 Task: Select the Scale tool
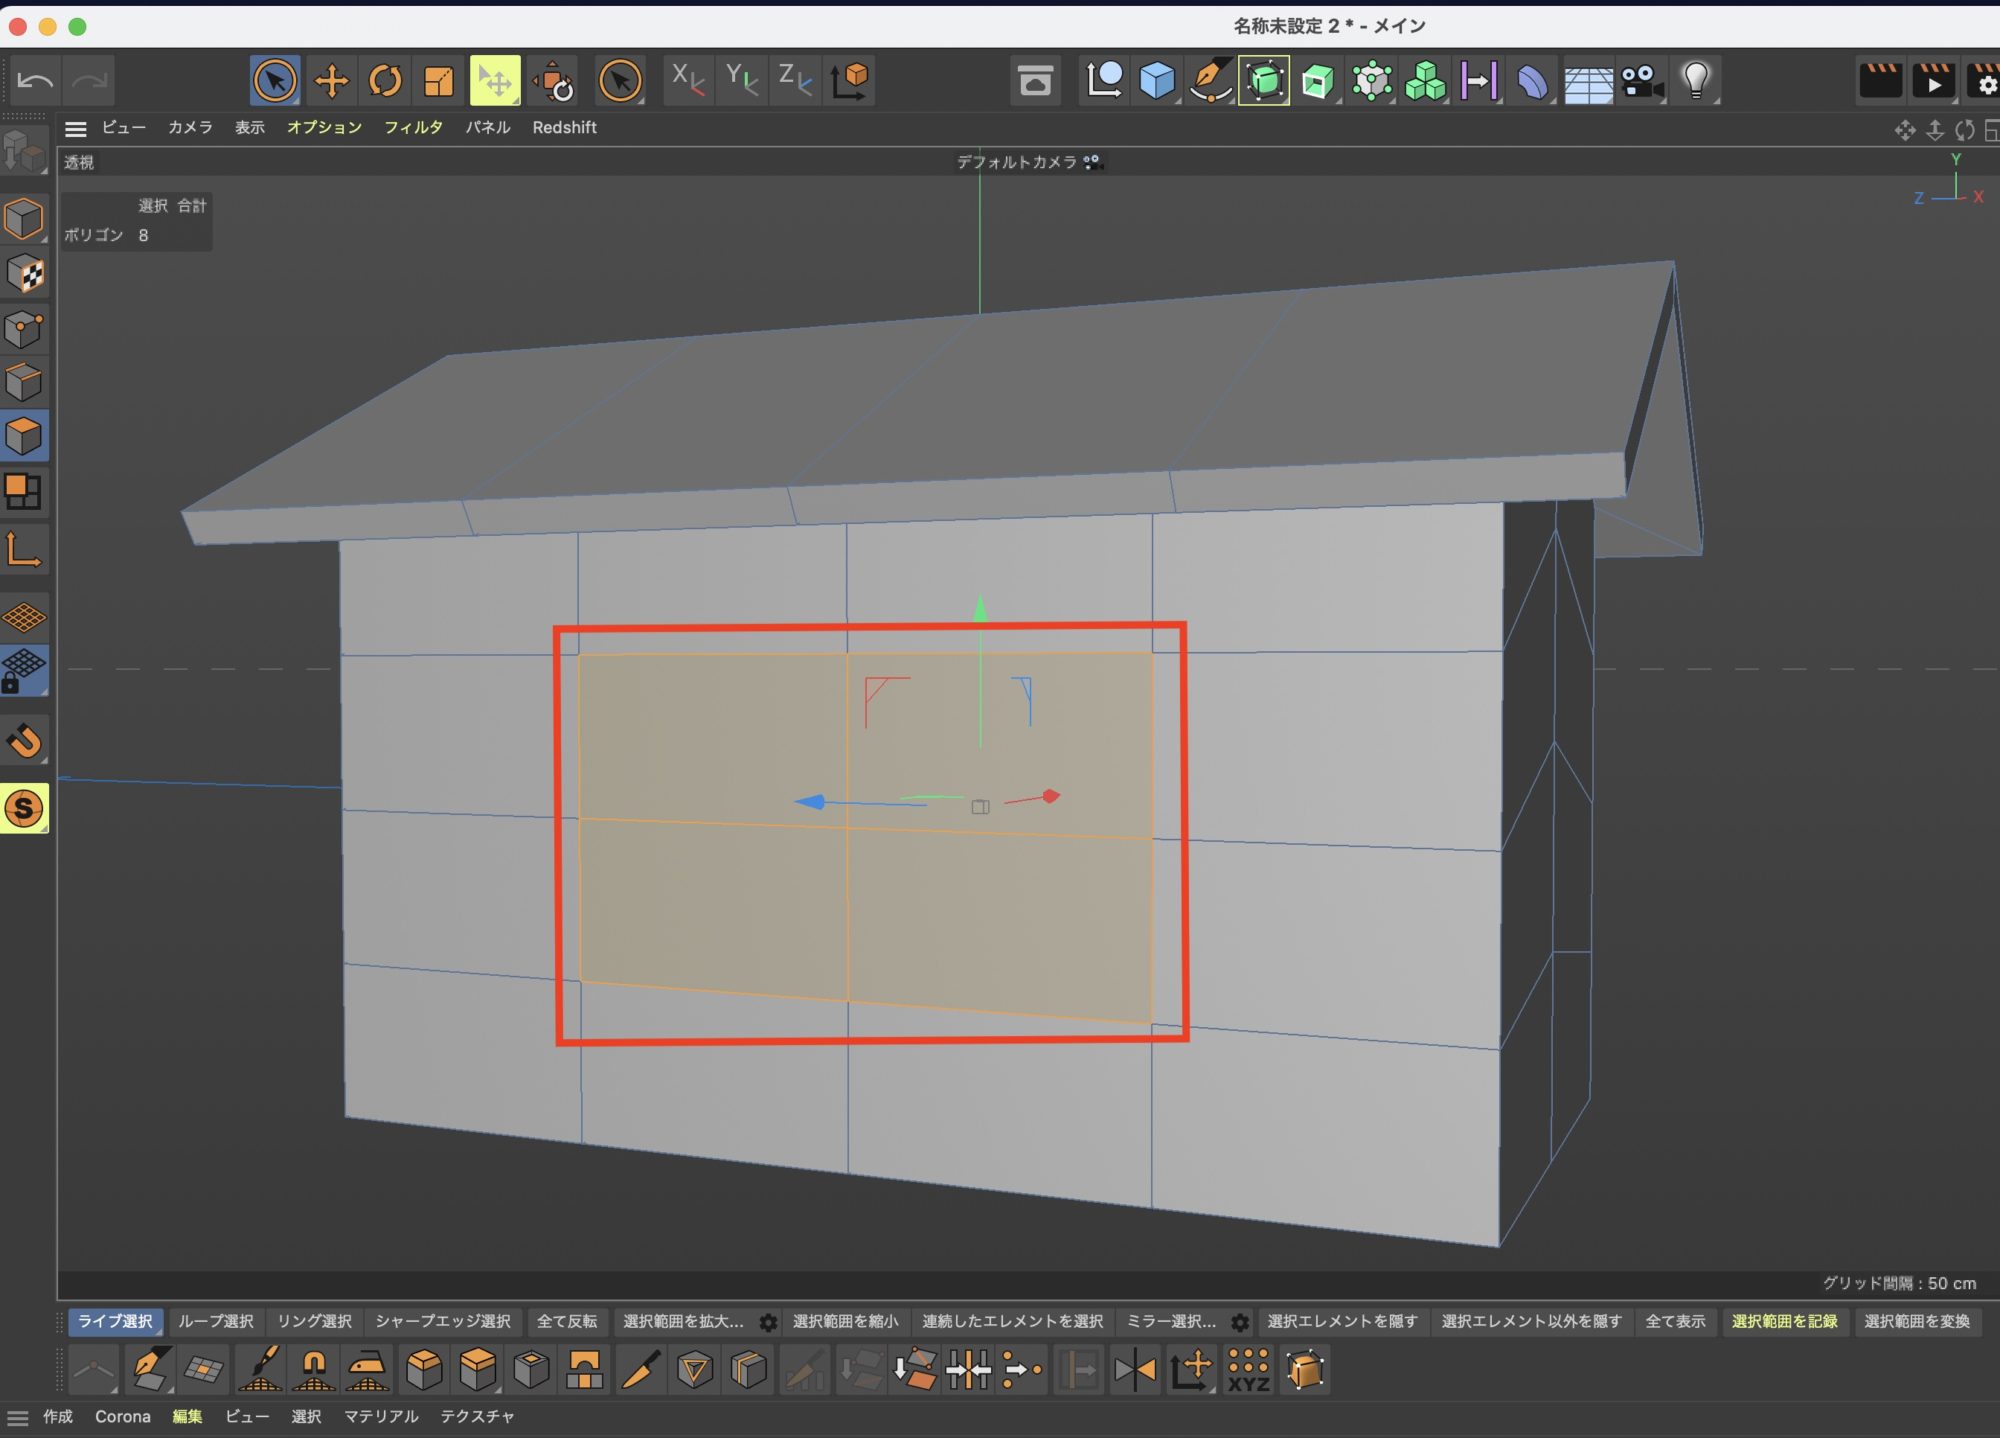click(439, 81)
